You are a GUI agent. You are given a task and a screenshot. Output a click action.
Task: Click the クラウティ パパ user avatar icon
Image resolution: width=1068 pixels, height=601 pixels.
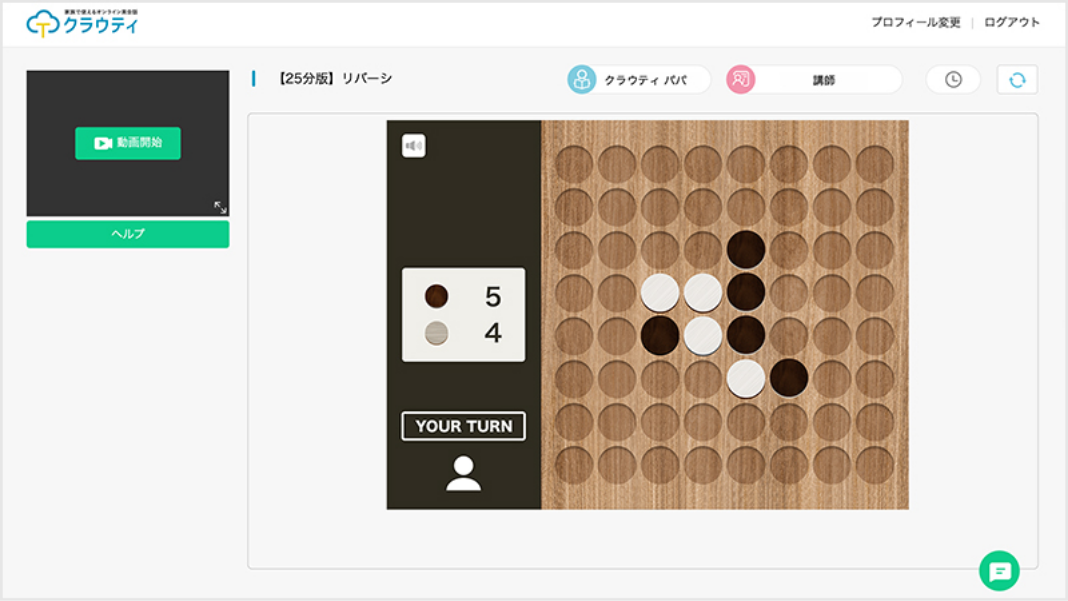point(582,80)
